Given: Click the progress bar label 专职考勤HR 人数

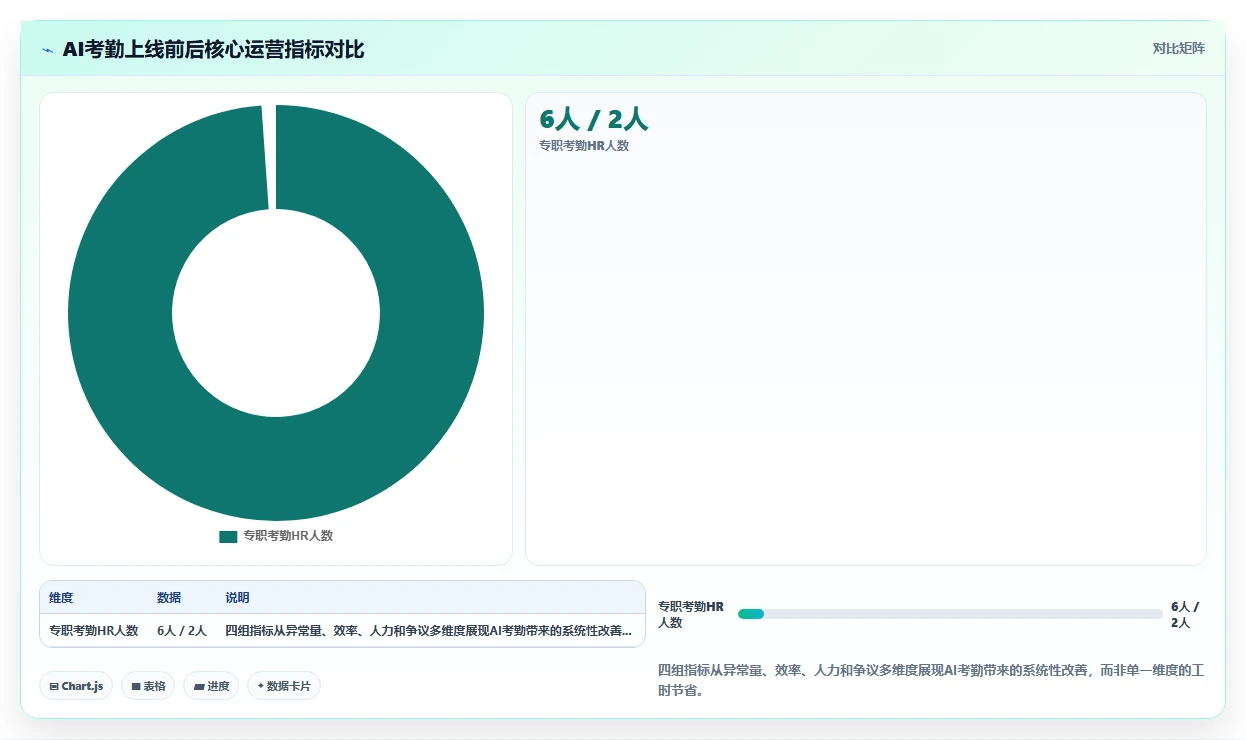Looking at the screenshot, I should [x=691, y=614].
